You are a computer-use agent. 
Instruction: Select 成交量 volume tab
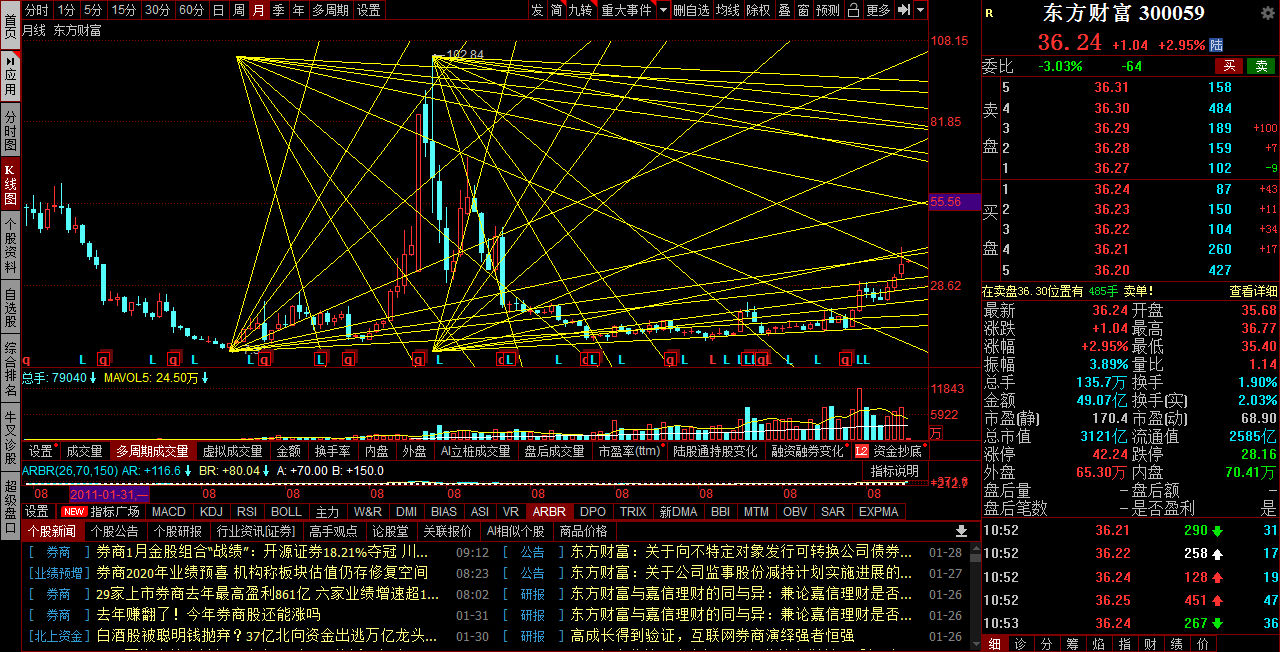pos(84,451)
